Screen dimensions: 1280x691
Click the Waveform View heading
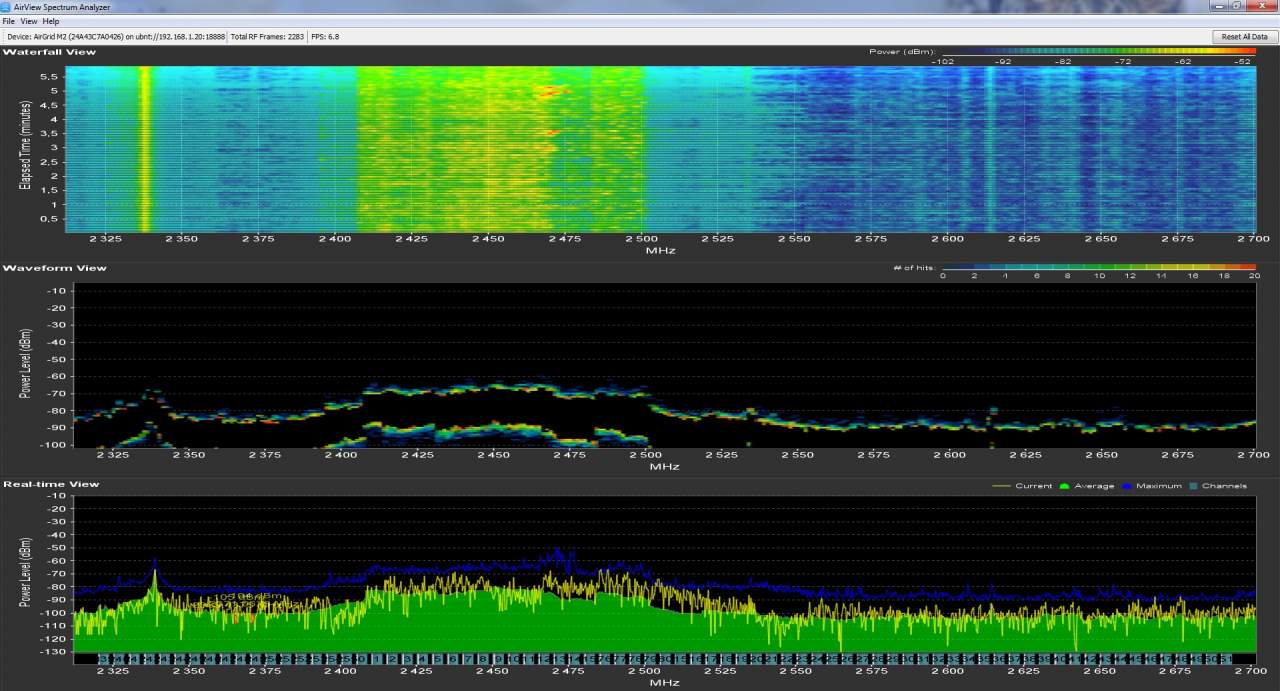coord(55,268)
